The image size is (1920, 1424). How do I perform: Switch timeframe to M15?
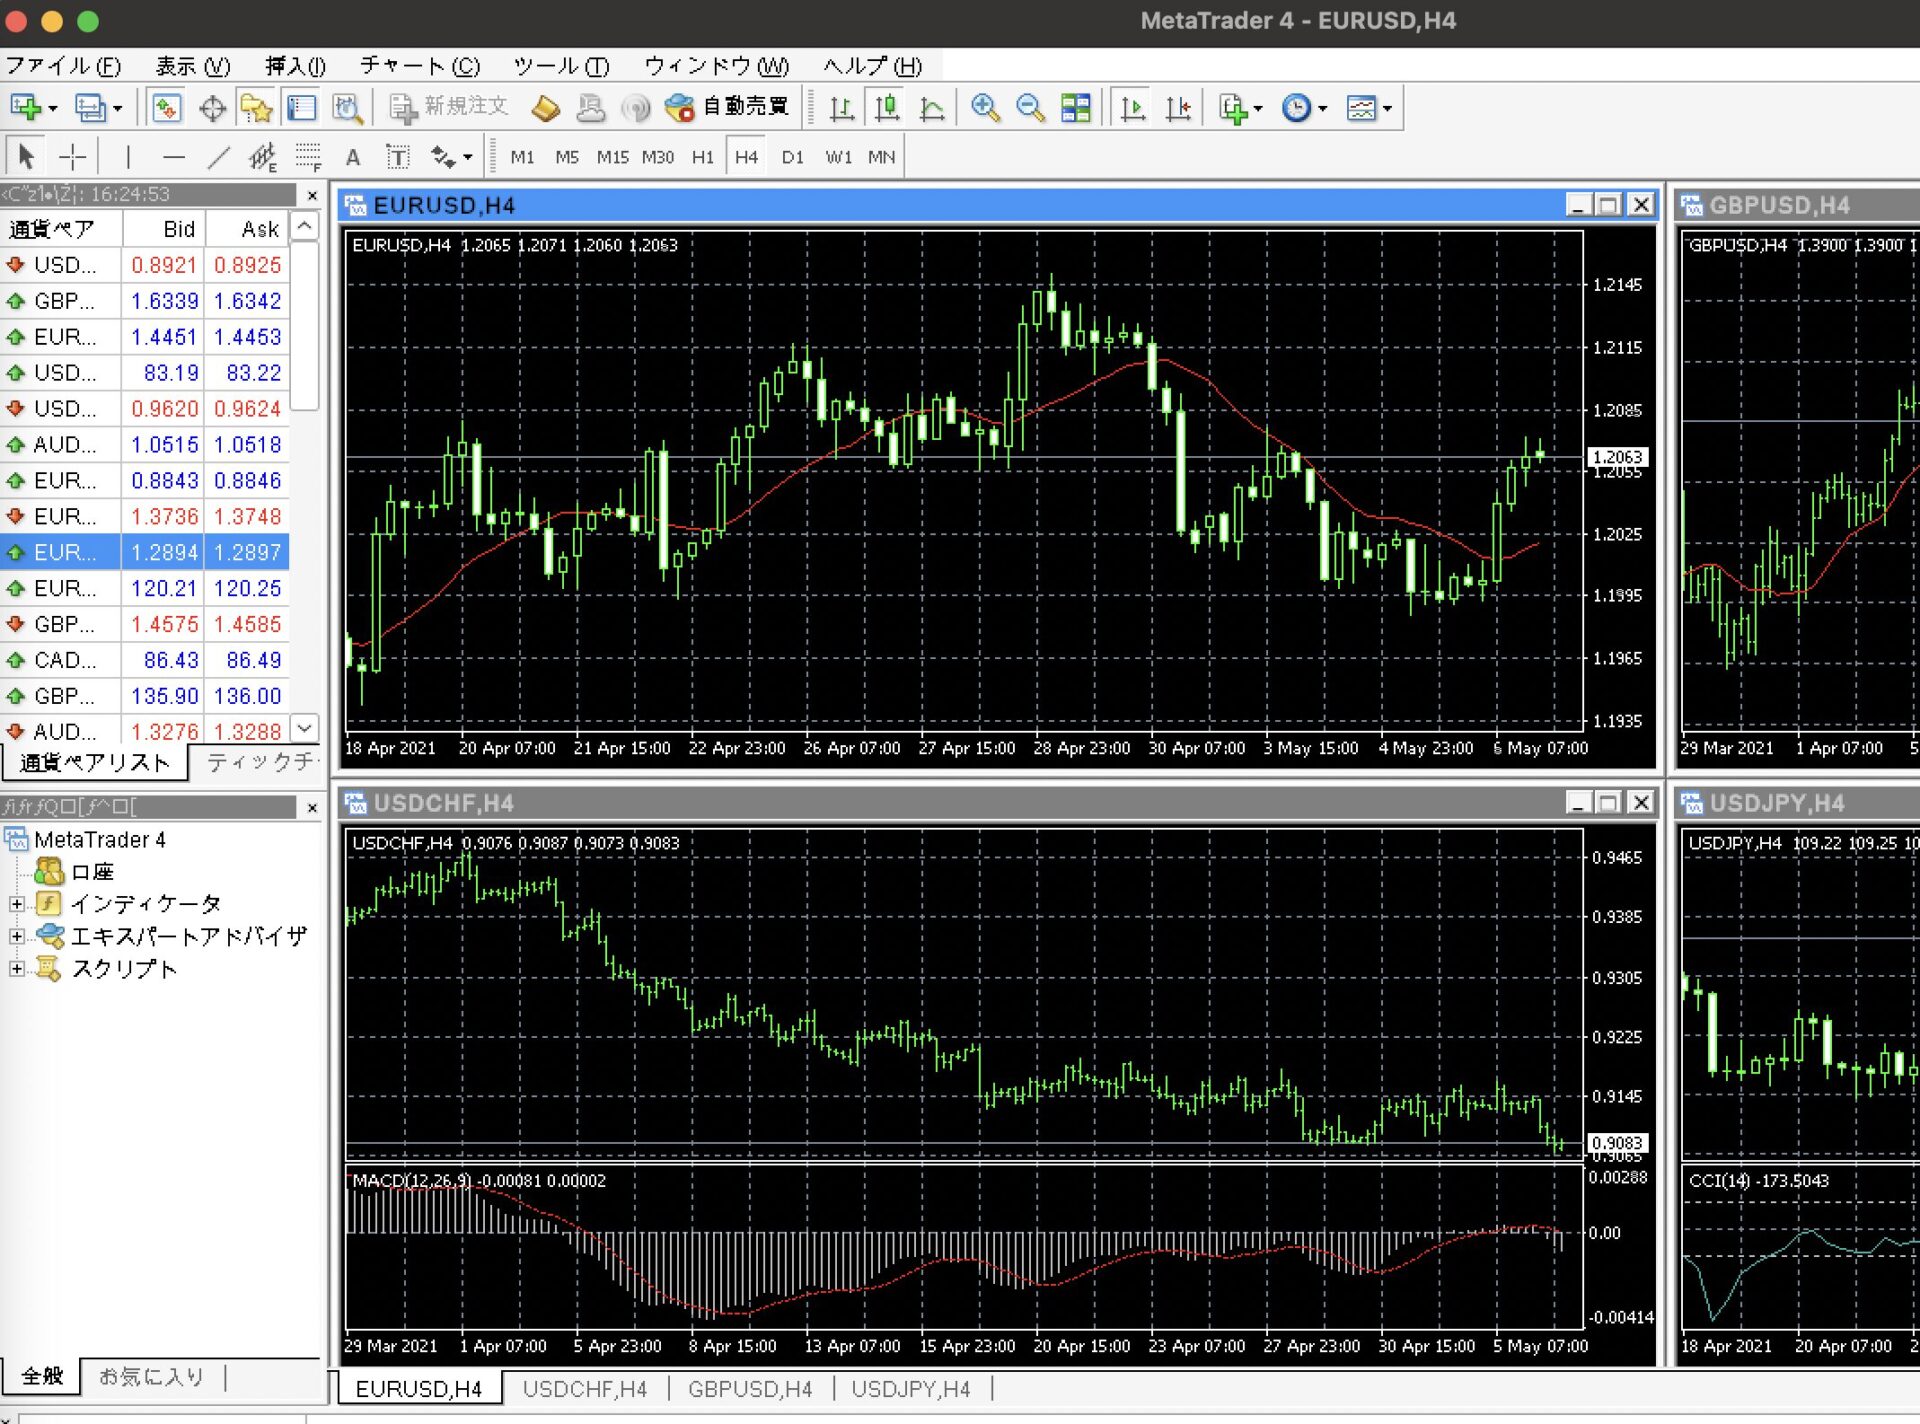612,157
